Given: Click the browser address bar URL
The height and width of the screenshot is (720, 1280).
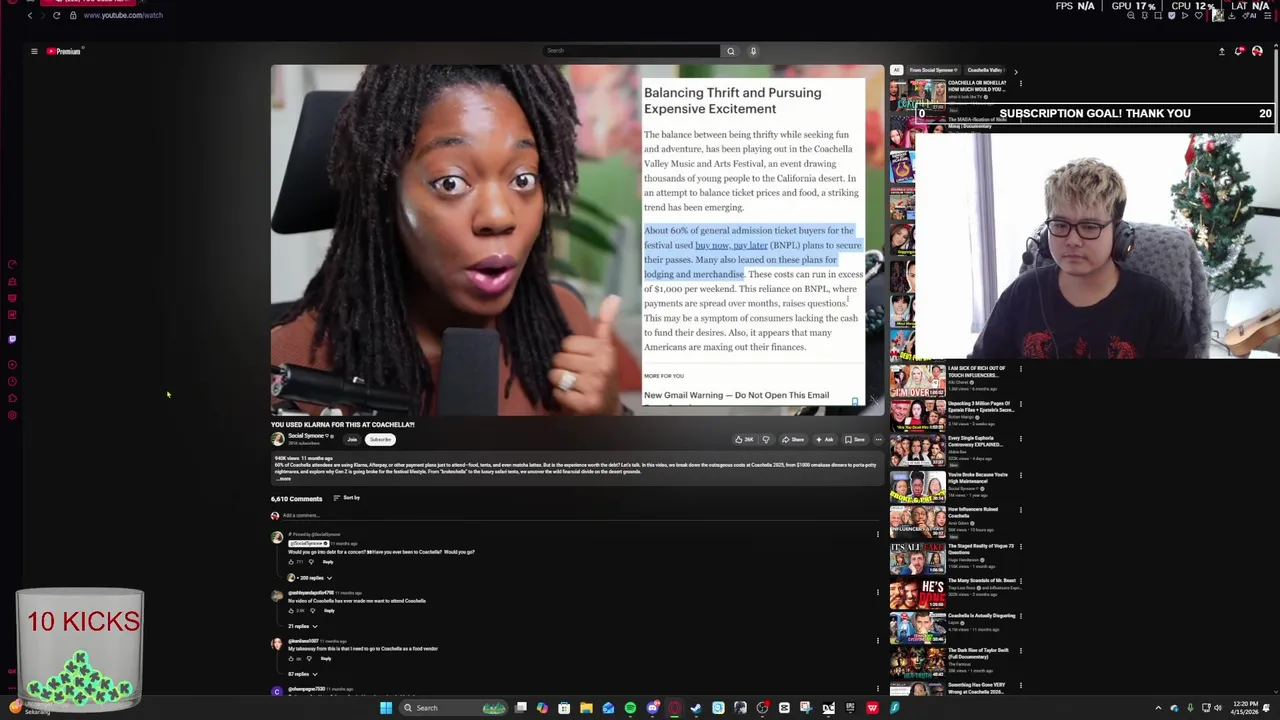Looking at the screenshot, I should 123,15.
